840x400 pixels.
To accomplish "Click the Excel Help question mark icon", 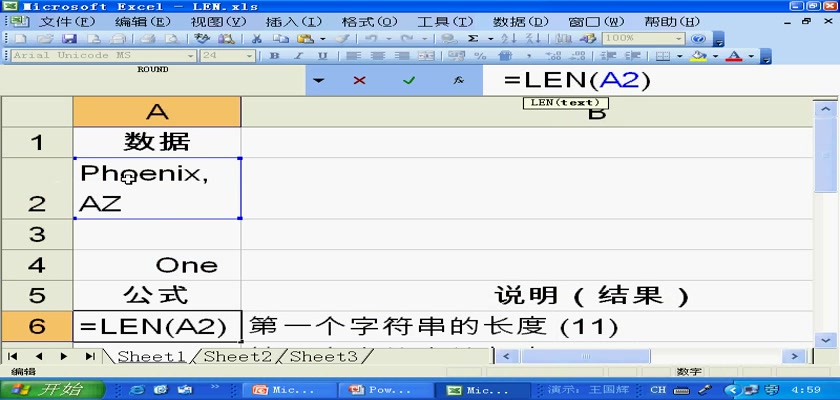I will tap(698, 38).
